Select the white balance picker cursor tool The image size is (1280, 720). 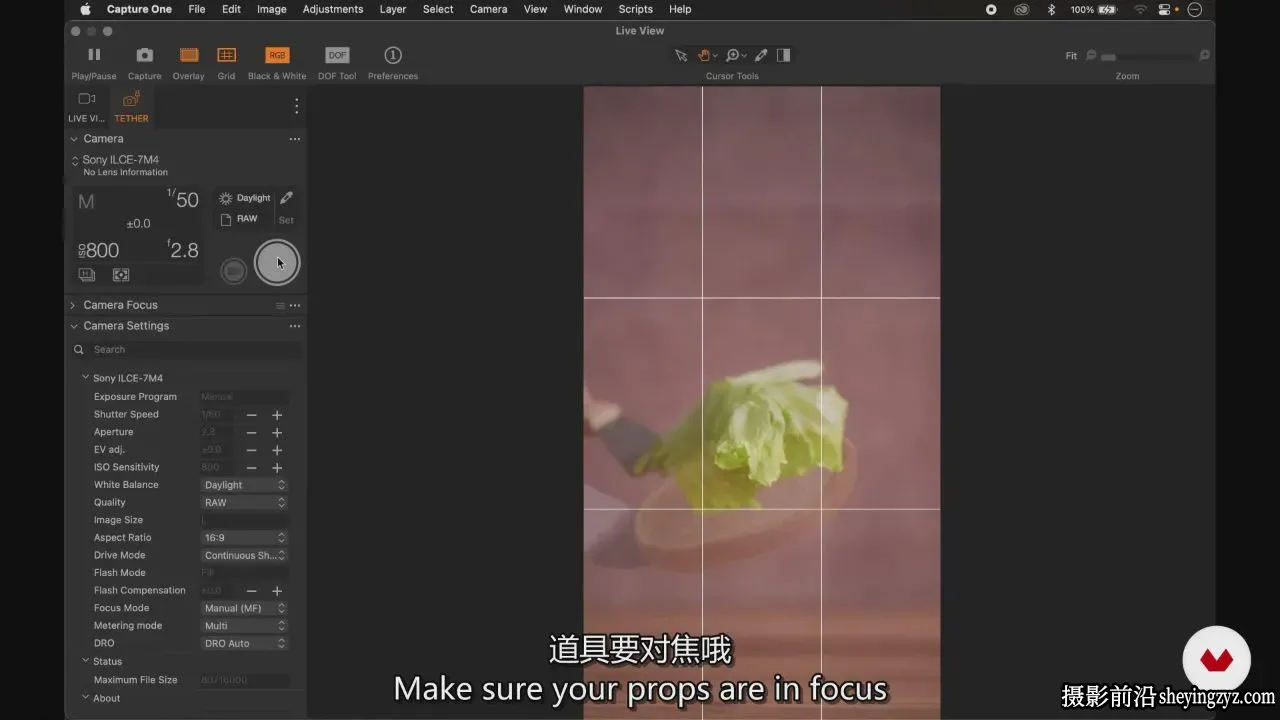tap(761, 56)
